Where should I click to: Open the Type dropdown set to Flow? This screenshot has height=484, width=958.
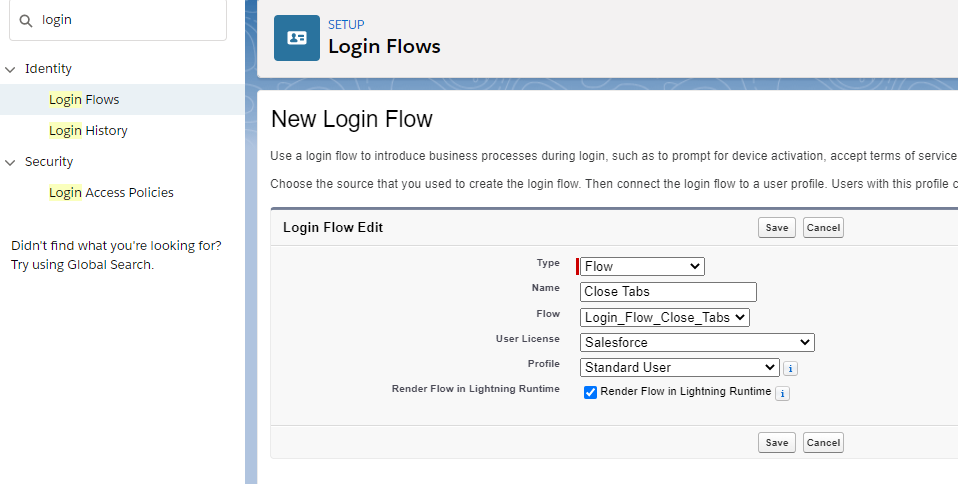643,267
